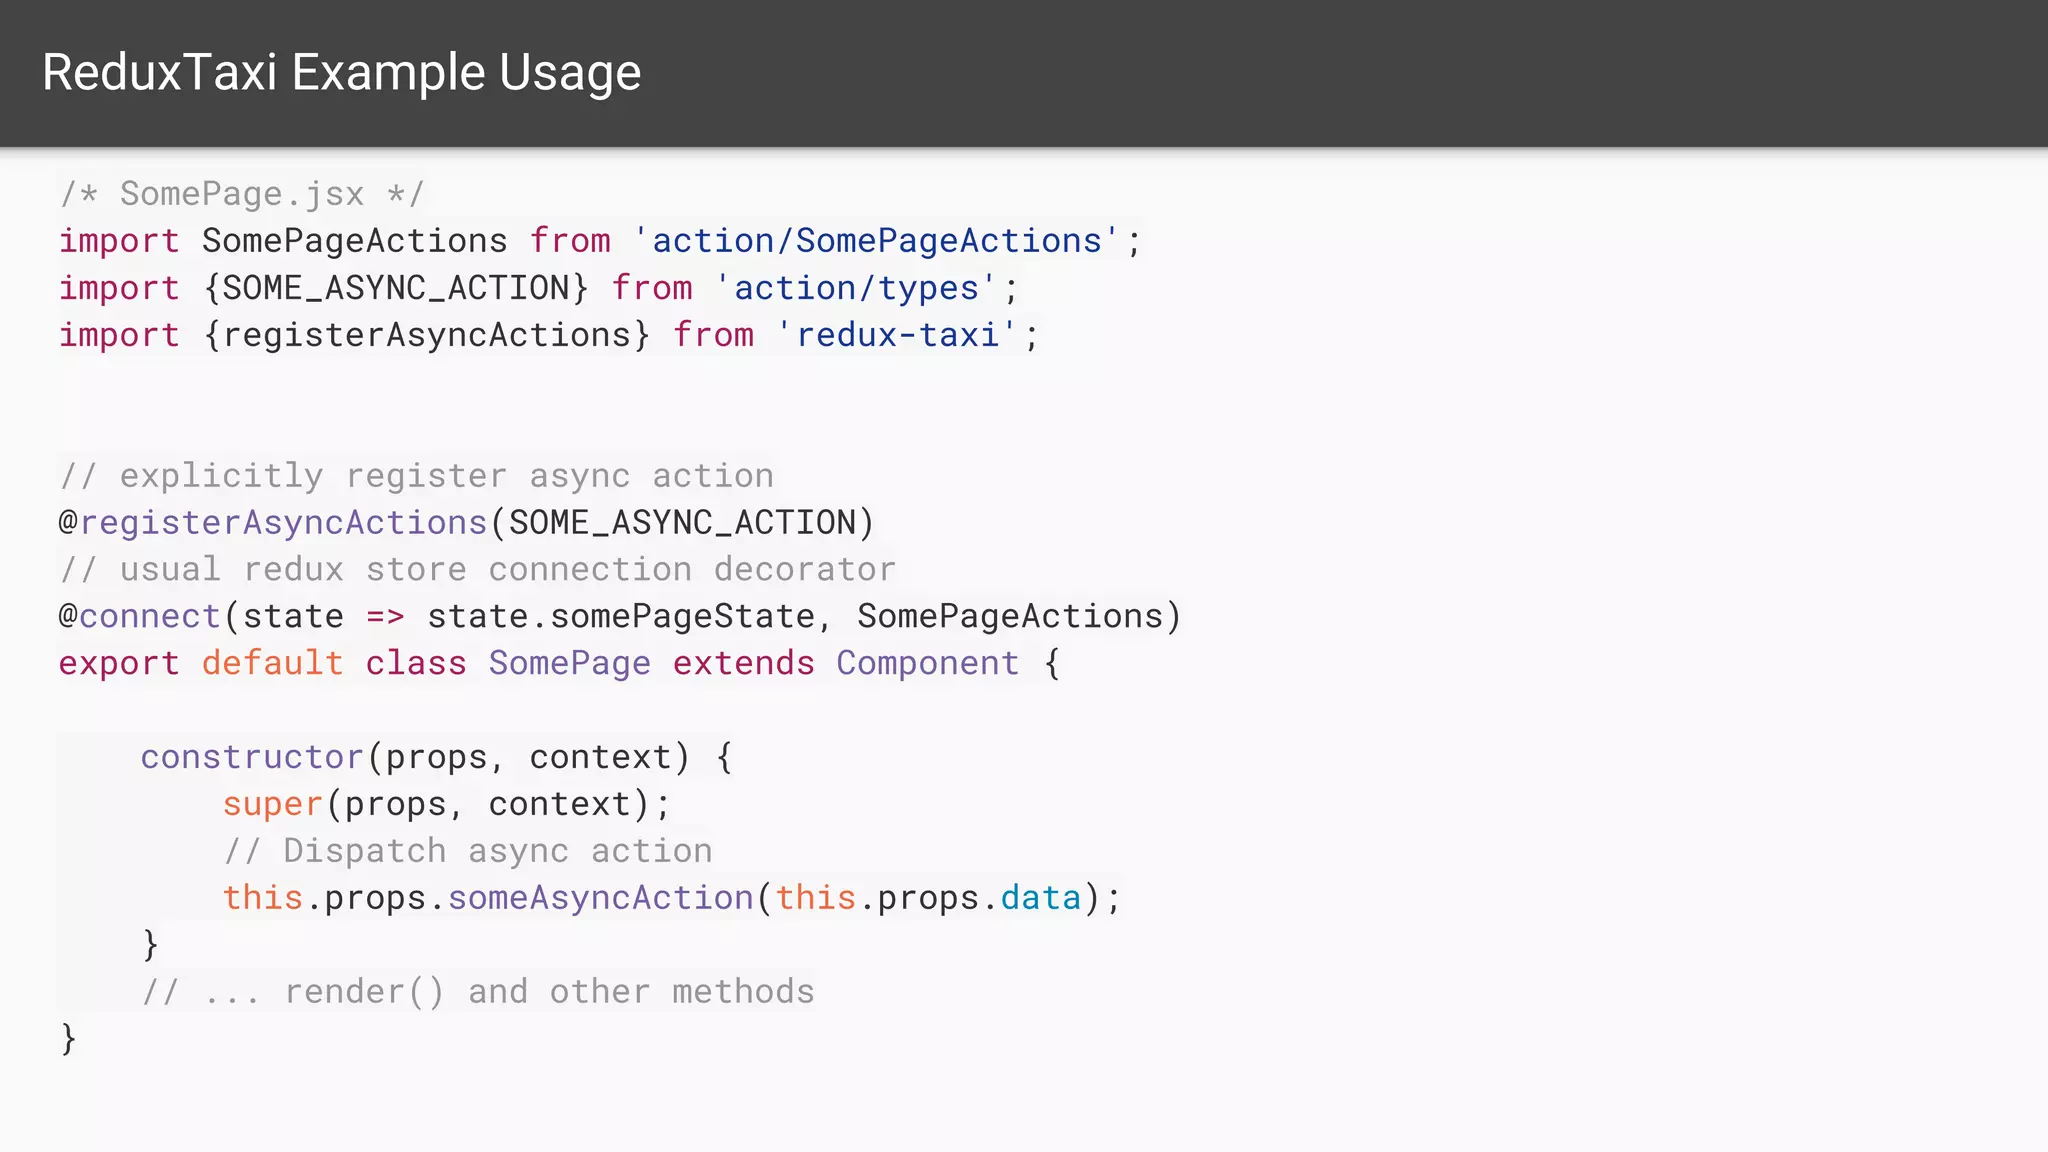
Task: Click the string 'action/SomePageActions'
Action: pyautogui.click(x=877, y=241)
